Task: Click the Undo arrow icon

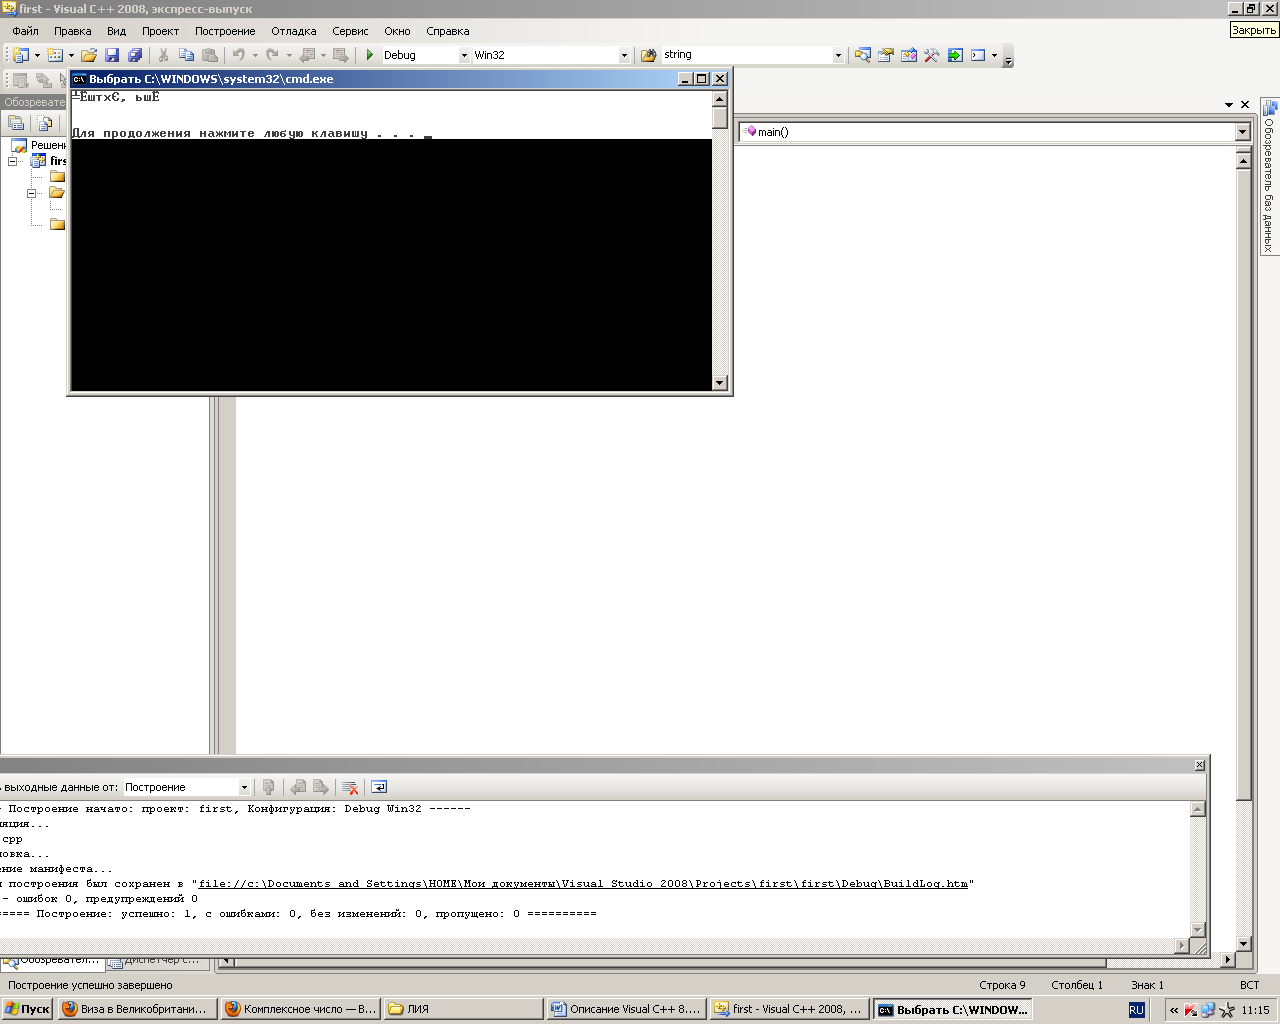Action: tap(239, 55)
